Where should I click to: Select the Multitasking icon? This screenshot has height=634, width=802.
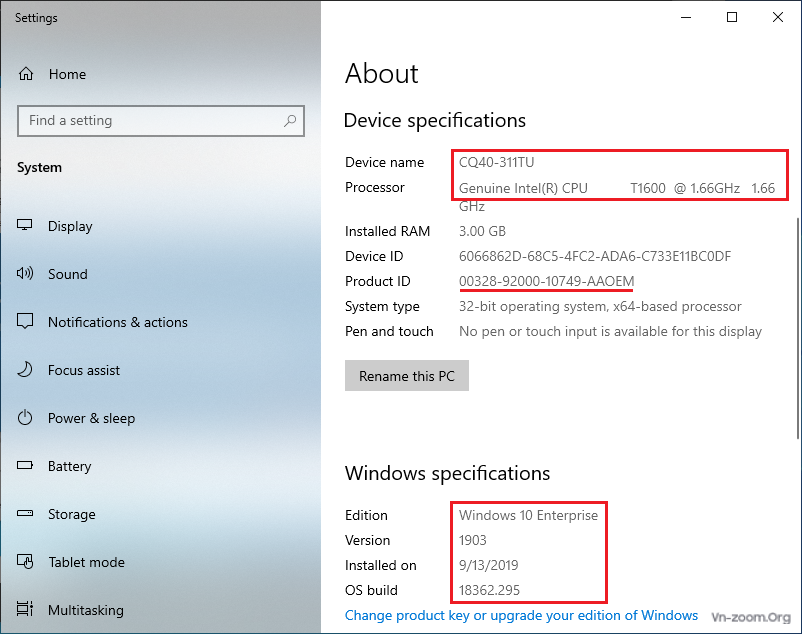click(25, 609)
